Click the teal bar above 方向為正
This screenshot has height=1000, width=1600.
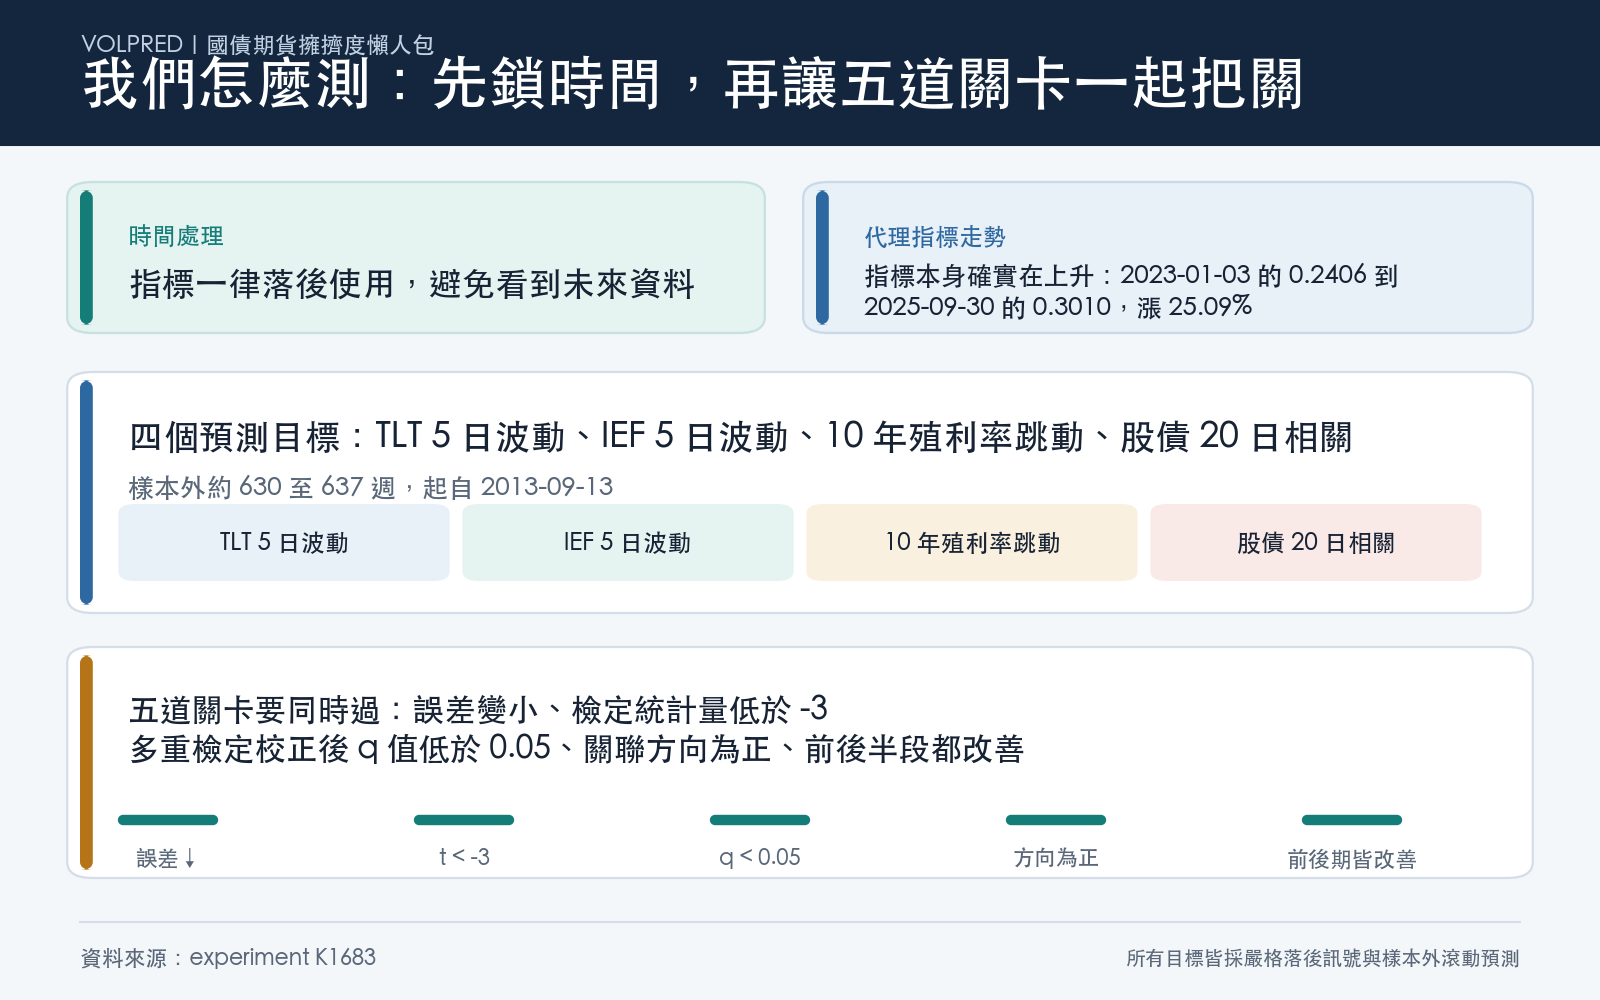coord(1056,820)
